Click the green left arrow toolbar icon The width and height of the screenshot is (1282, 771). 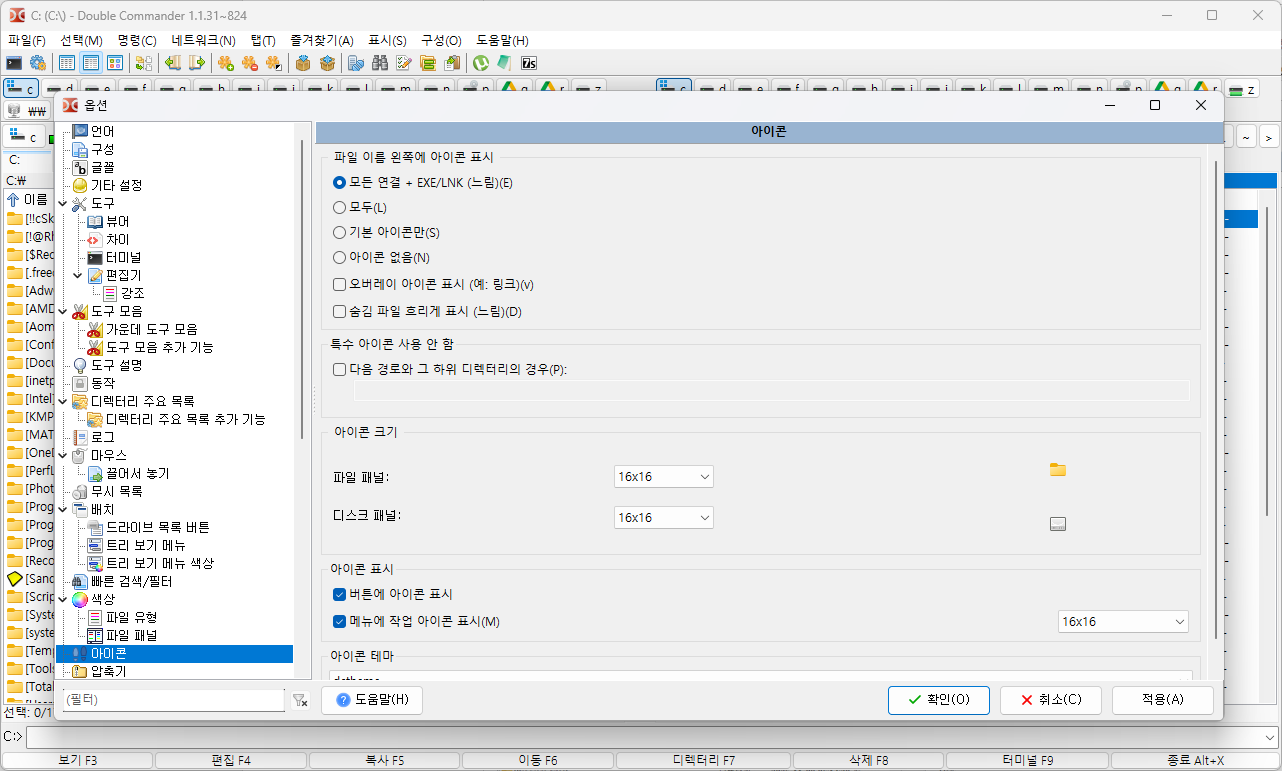pos(173,63)
